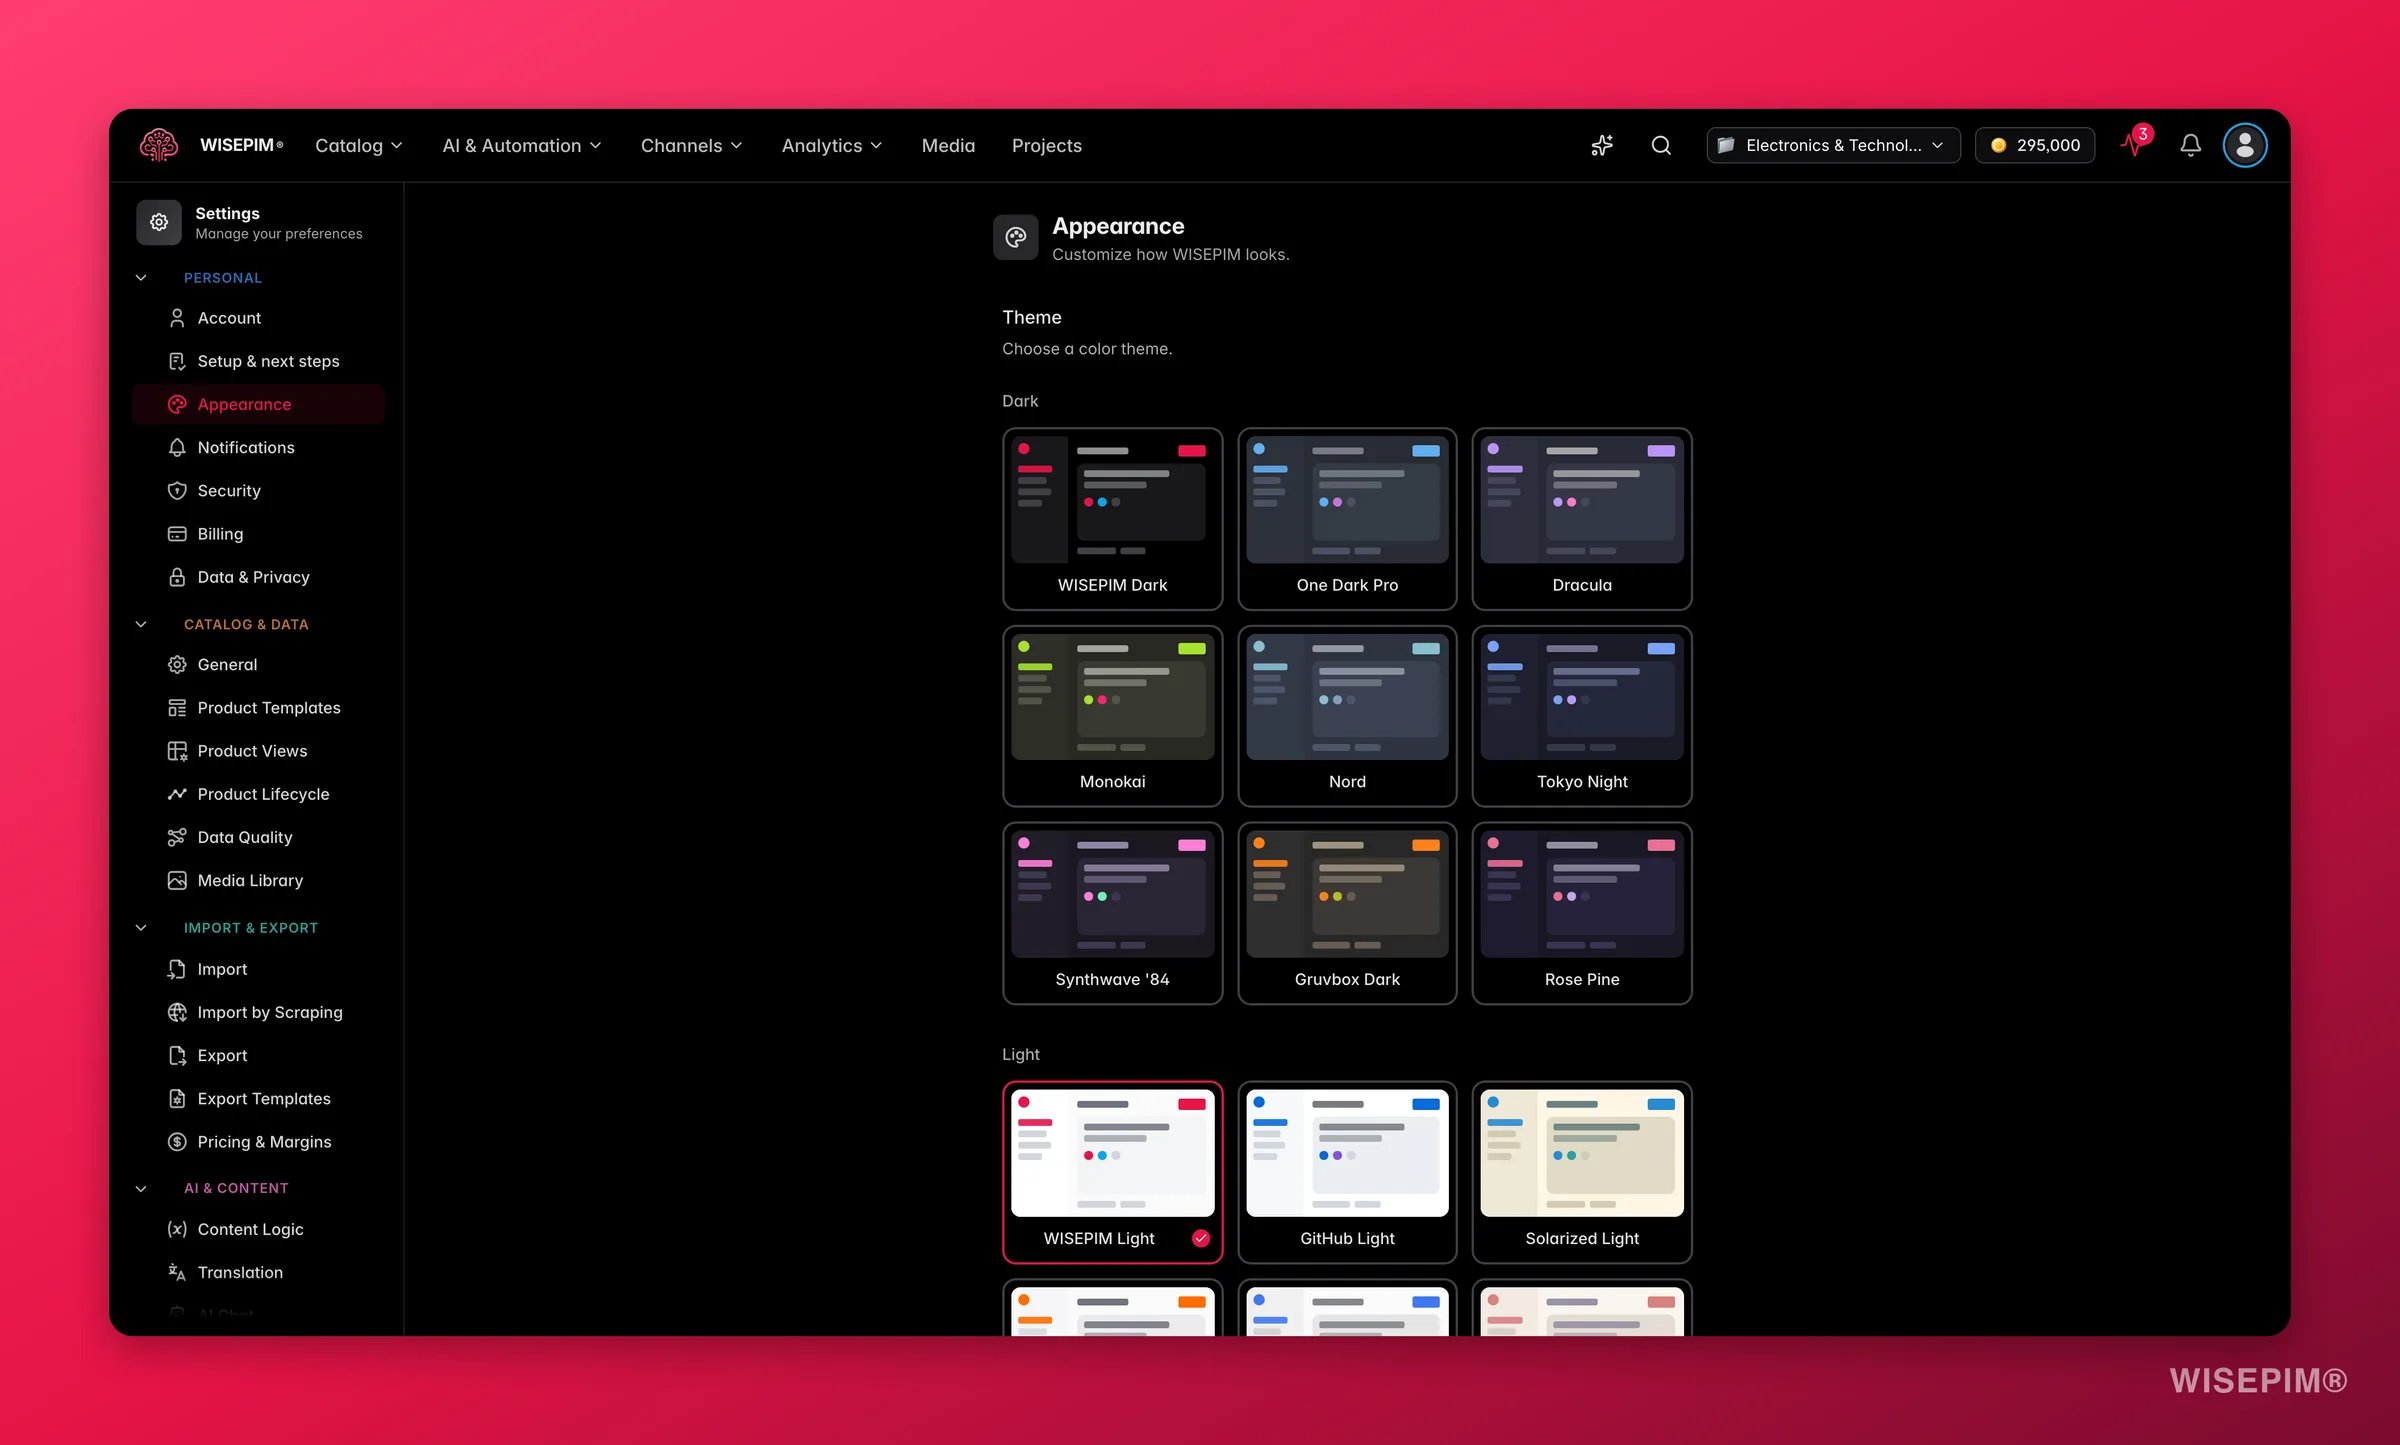The height and width of the screenshot is (1445, 2400).
Task: Click the Billing card icon
Action: click(x=177, y=534)
